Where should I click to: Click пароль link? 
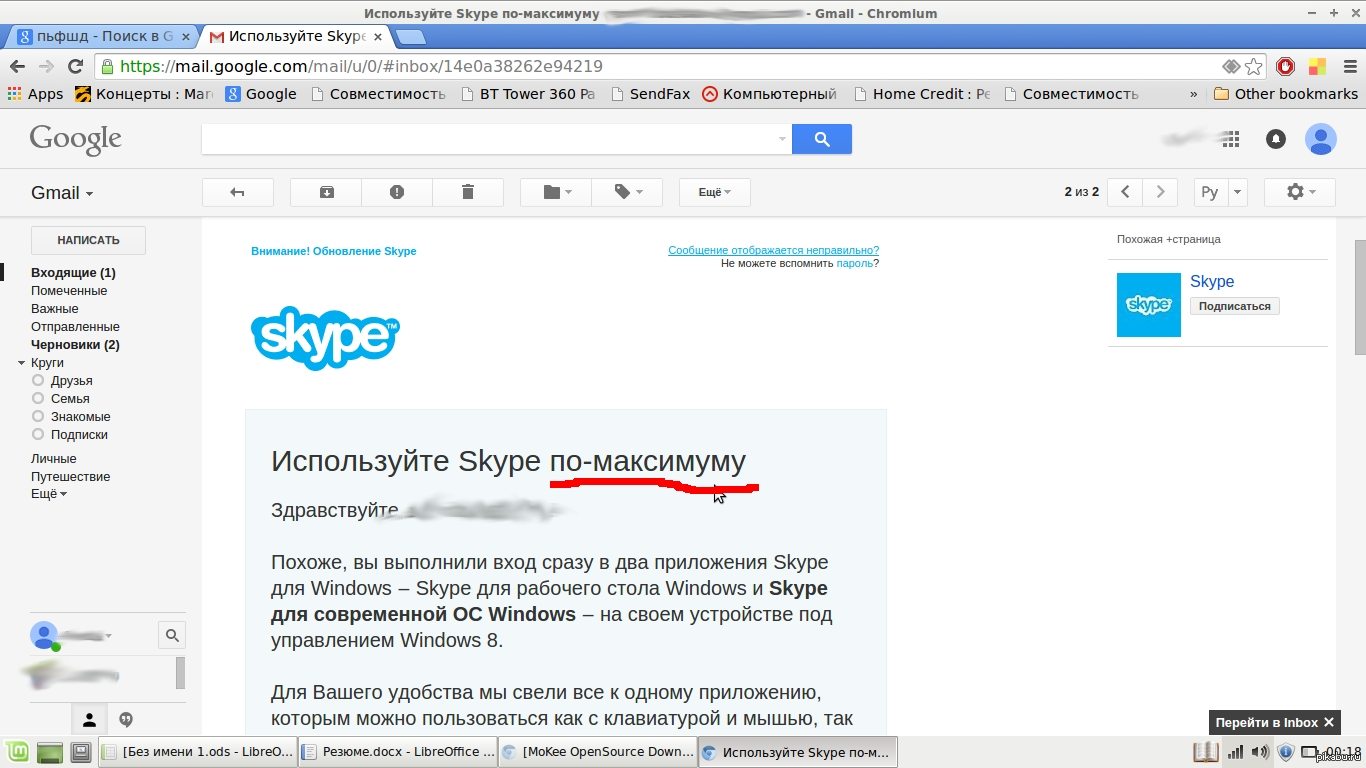(854, 263)
